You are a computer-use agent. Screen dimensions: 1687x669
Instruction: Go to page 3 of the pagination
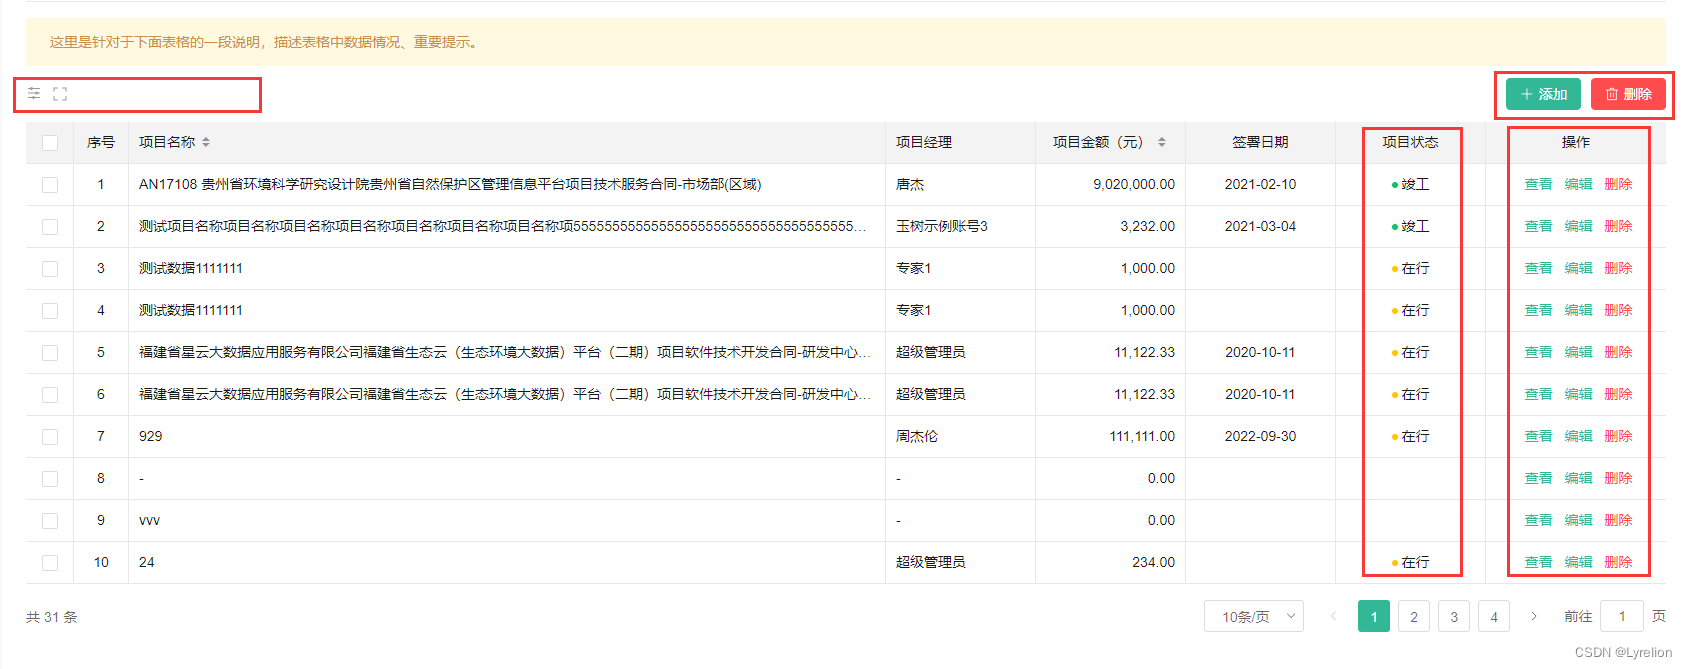tap(1454, 616)
